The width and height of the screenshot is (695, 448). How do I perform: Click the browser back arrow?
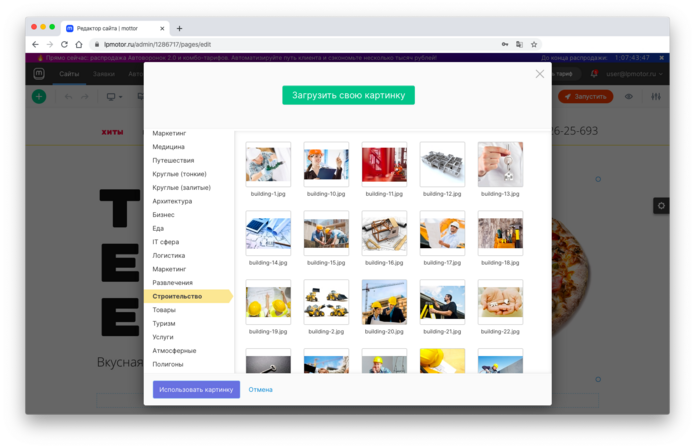(35, 44)
